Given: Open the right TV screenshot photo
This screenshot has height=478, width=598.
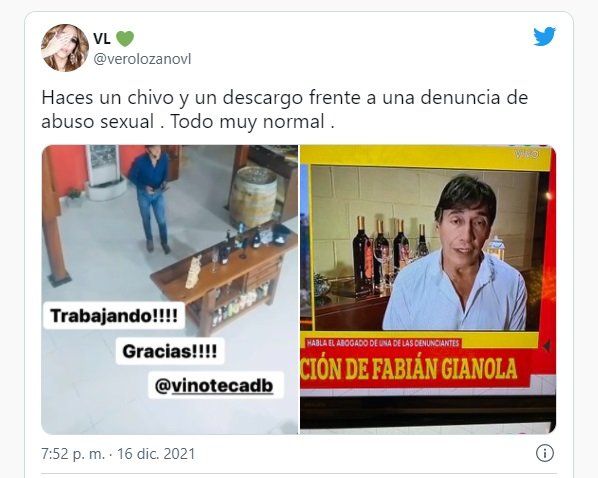Looking at the screenshot, I should [x=428, y=289].
